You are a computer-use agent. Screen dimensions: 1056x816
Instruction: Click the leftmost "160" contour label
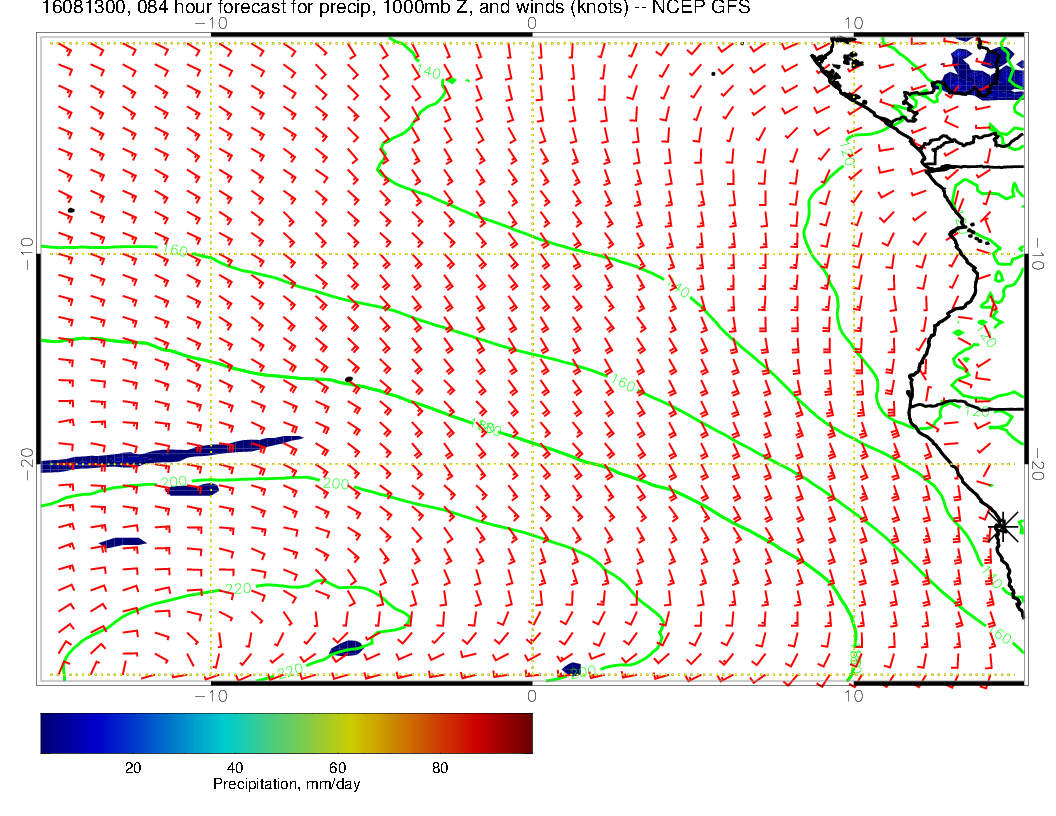[x=174, y=250]
